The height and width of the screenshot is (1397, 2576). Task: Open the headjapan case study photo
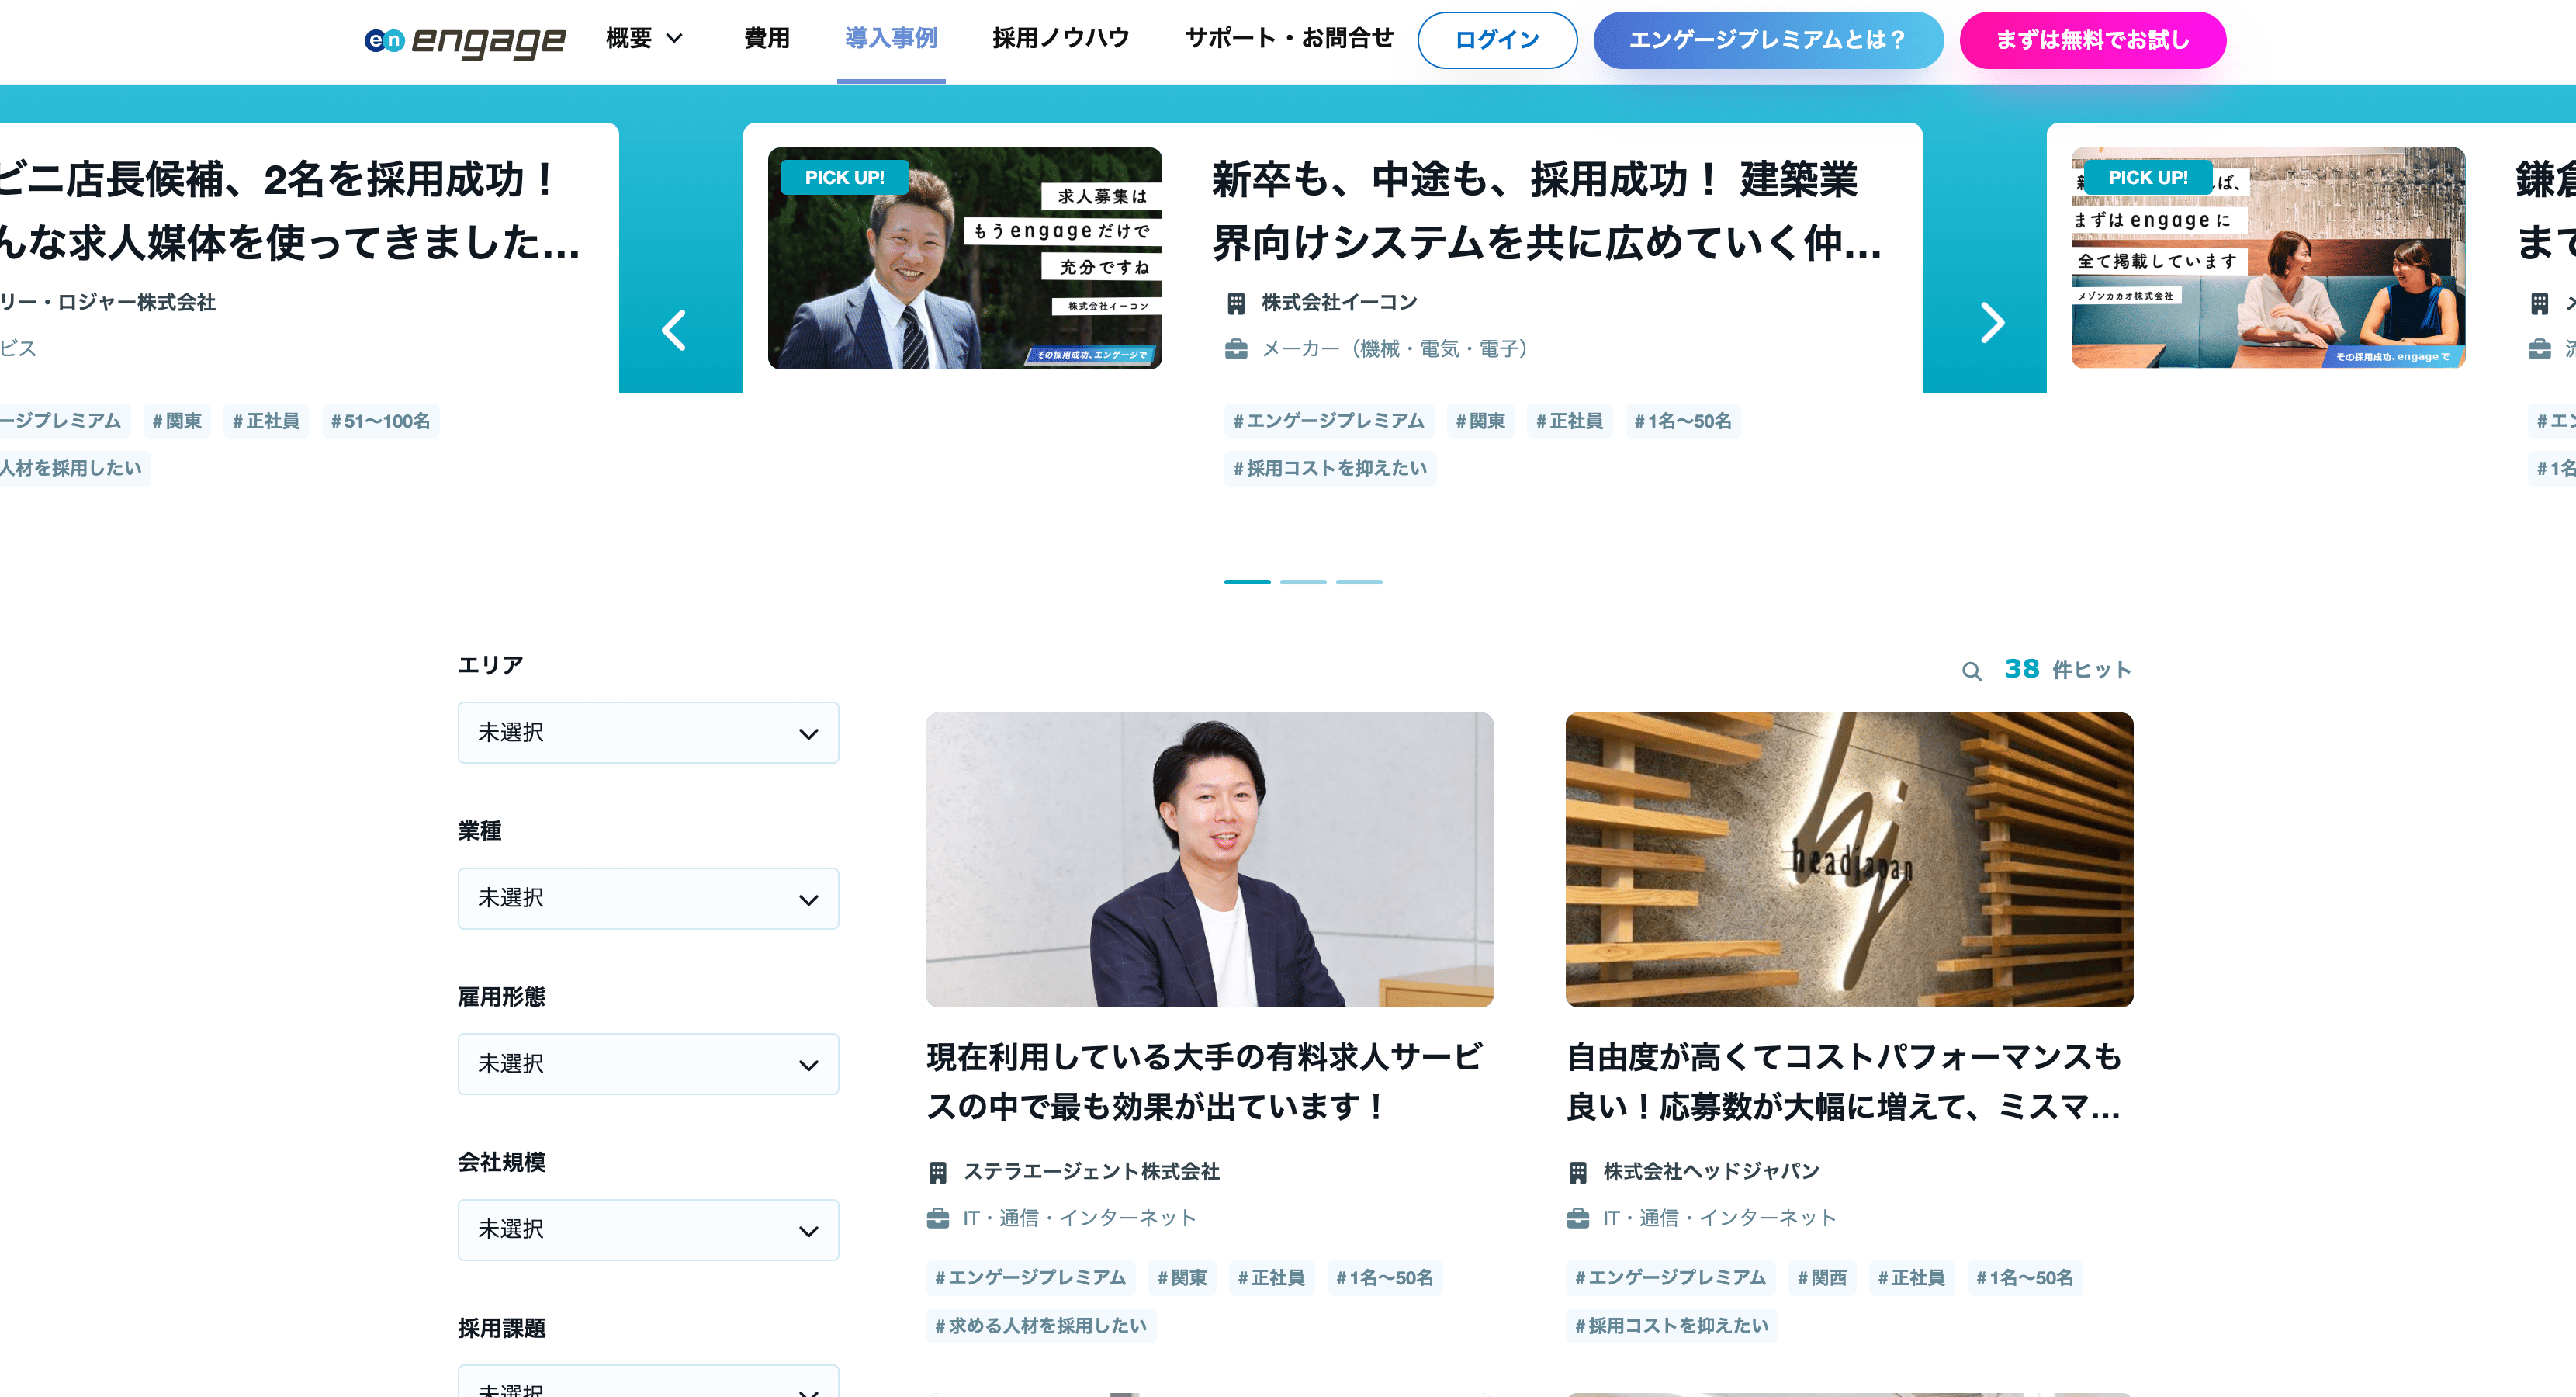(1849, 860)
